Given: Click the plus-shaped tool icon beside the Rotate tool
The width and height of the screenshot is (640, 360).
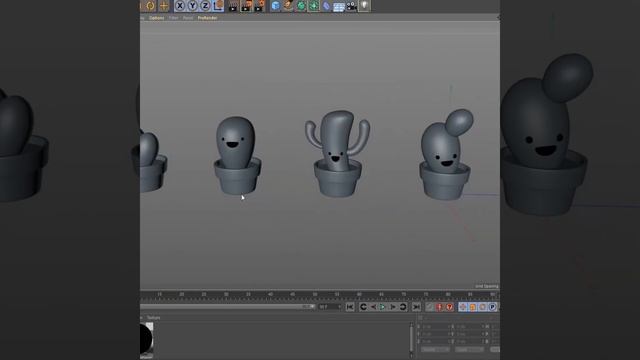Looking at the screenshot, I should click(164, 6).
